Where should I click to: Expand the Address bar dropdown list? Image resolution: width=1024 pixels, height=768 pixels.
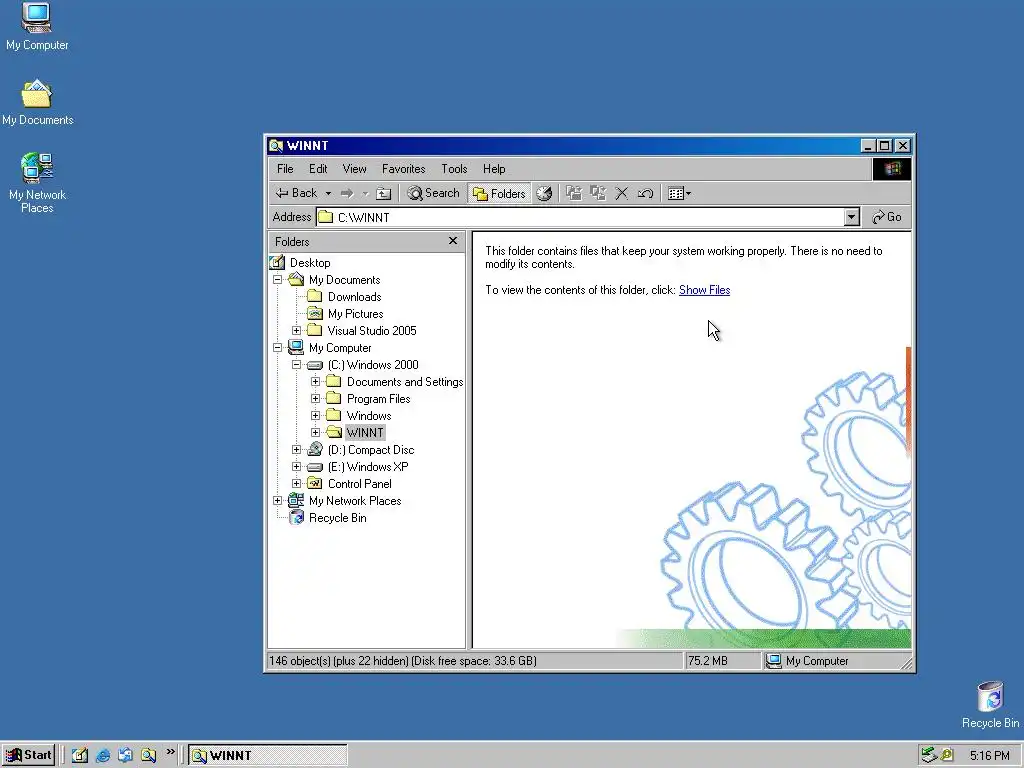[851, 217]
